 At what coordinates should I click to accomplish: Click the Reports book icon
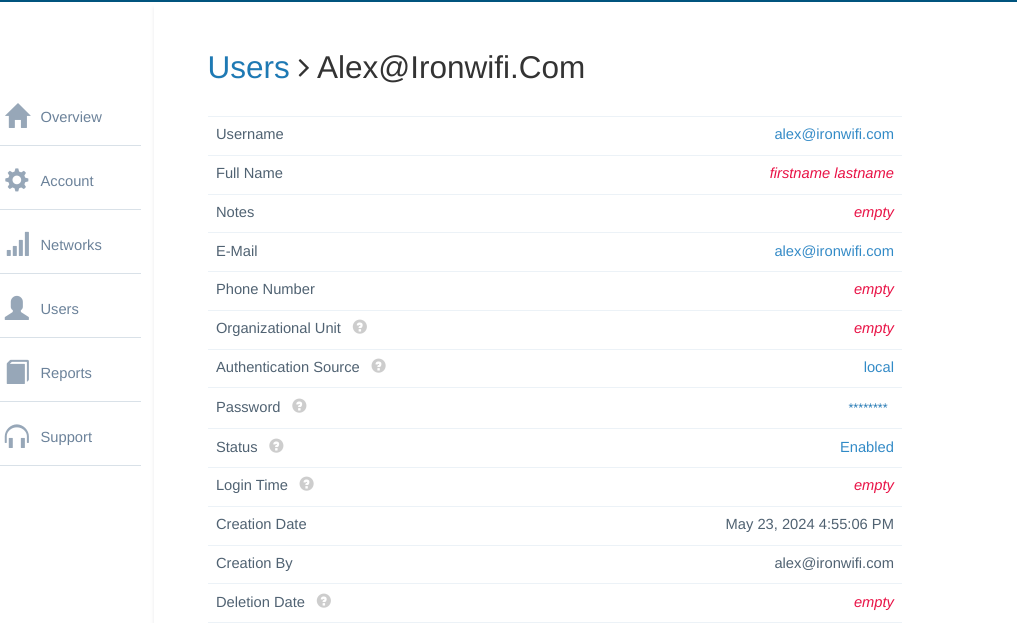[x=17, y=372]
